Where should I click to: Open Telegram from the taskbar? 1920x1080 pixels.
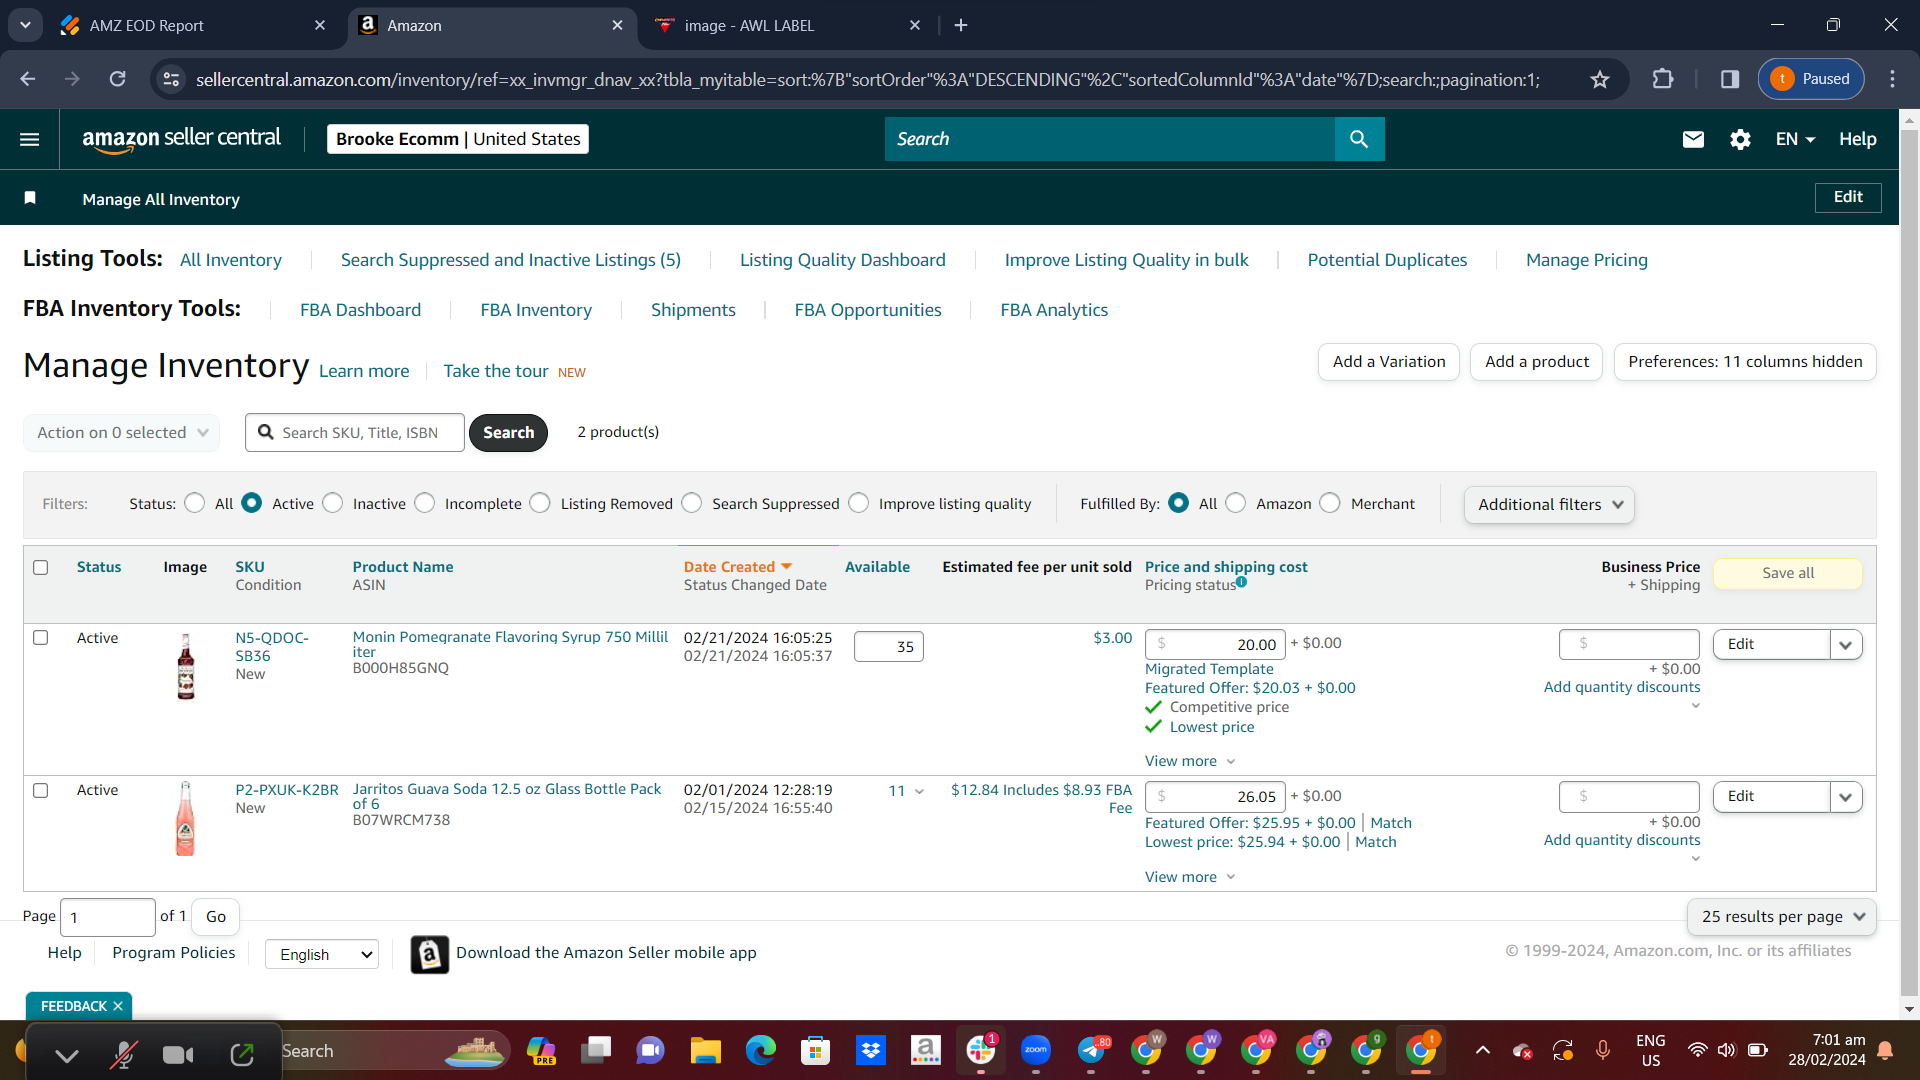point(1092,1051)
